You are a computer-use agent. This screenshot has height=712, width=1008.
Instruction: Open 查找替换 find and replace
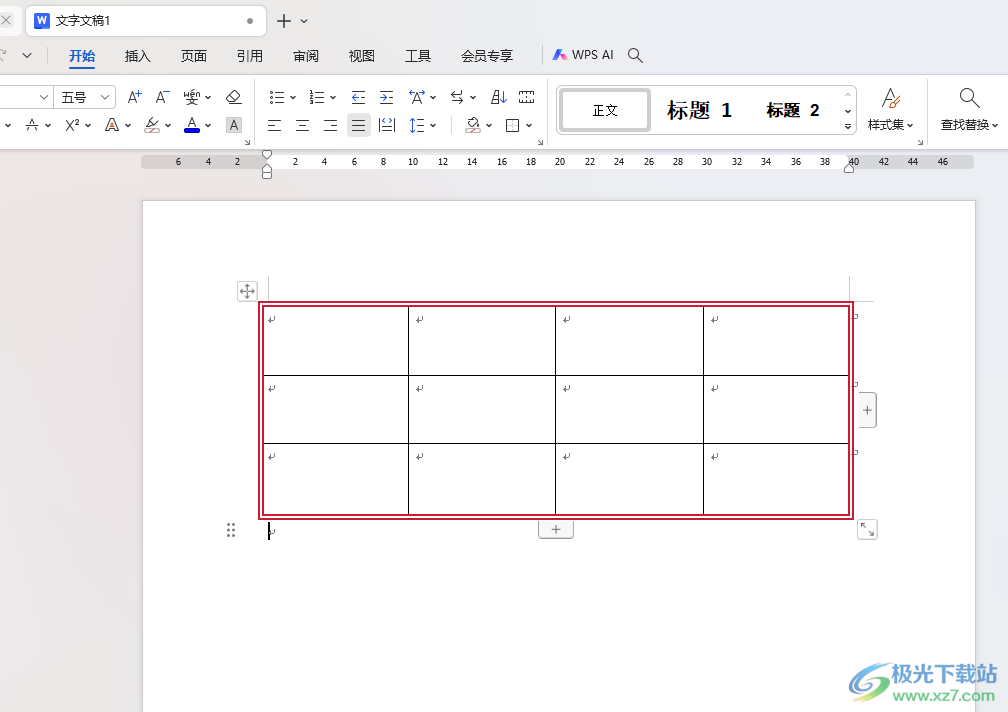969,109
